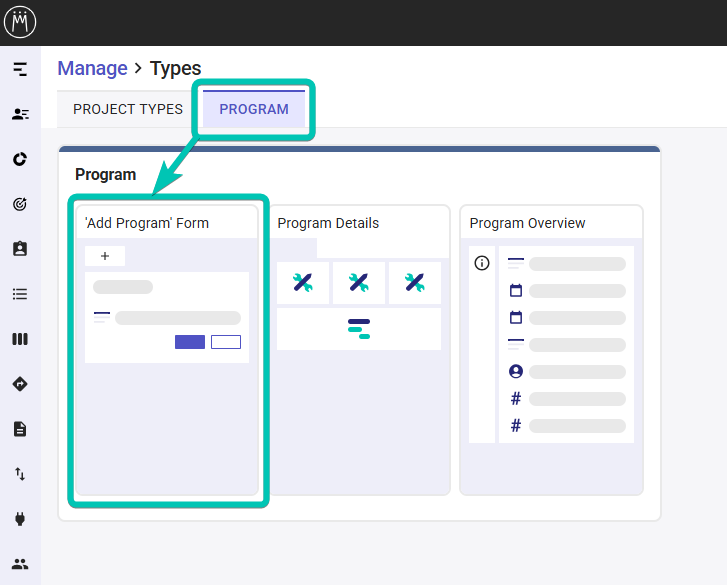Click the second calendar icon in Program Overview
Screen dimensions: 727x585
click(516, 318)
